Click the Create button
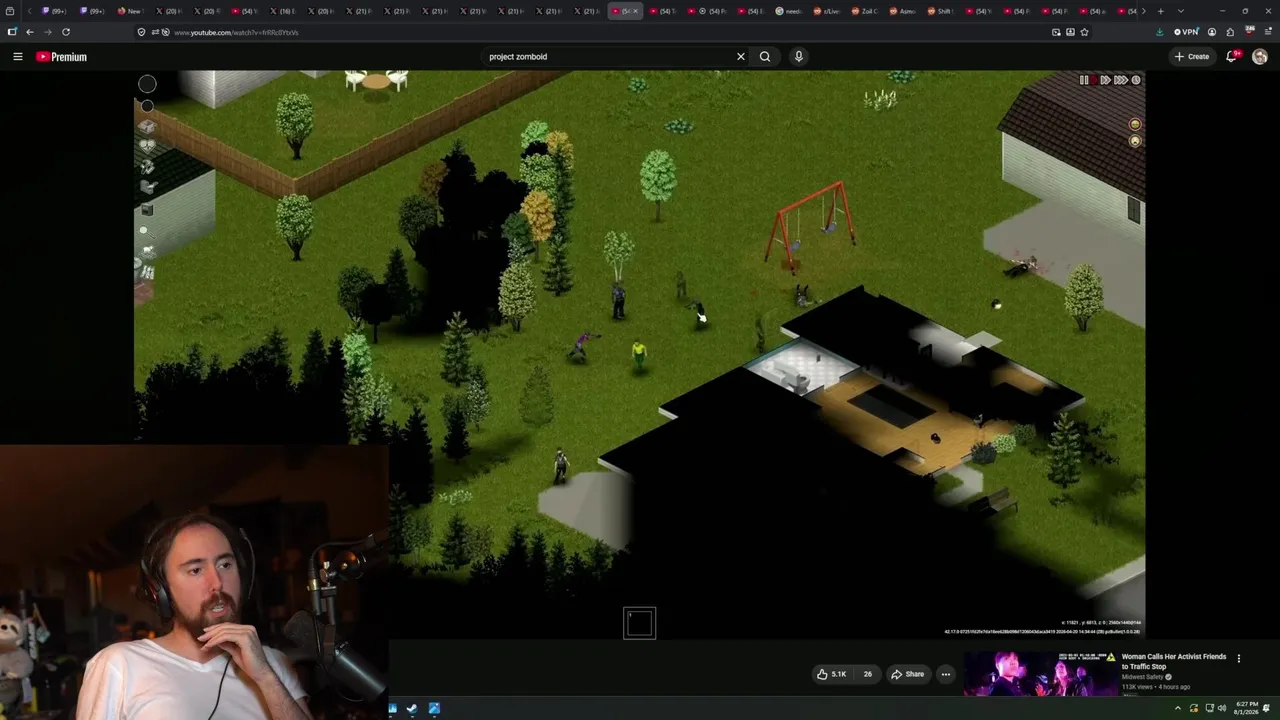Viewport: 1280px width, 720px height. 1192,57
